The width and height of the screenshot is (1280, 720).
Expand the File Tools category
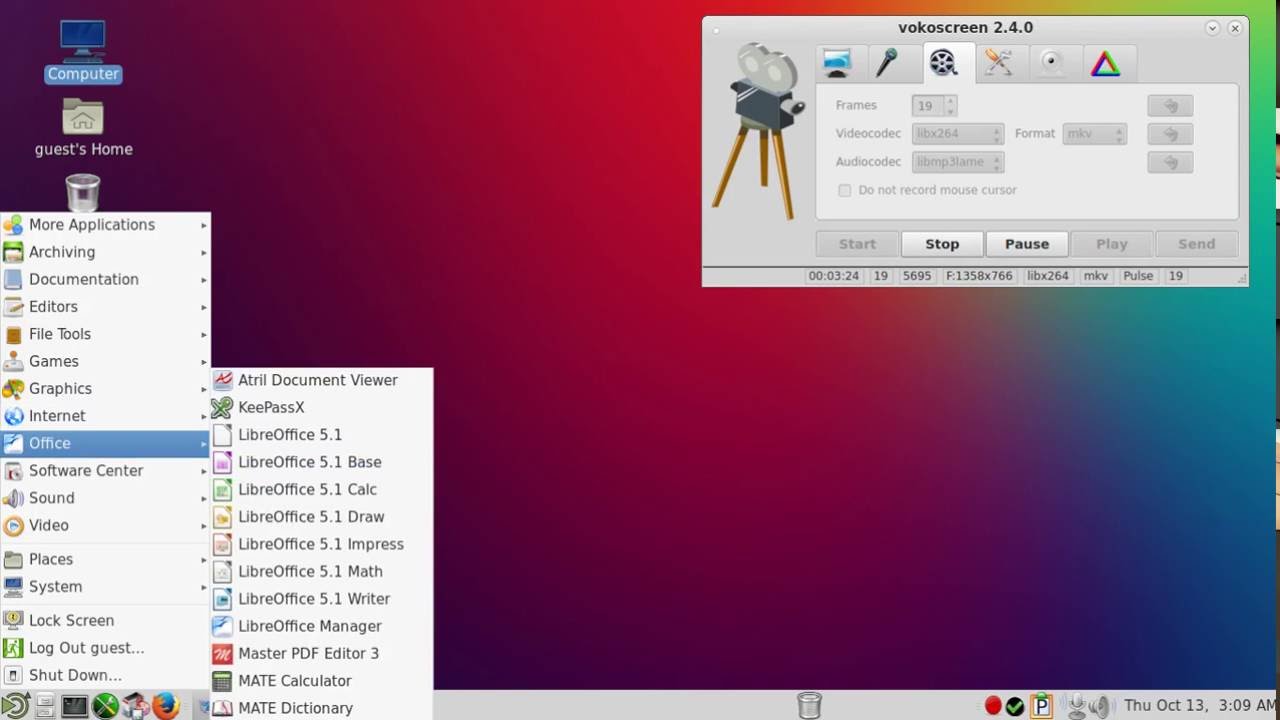pyautogui.click(x=105, y=334)
